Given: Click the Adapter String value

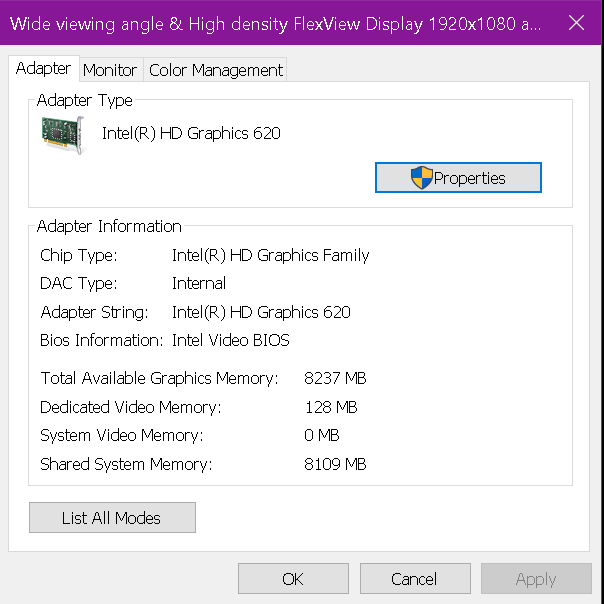Looking at the screenshot, I should click(261, 312).
